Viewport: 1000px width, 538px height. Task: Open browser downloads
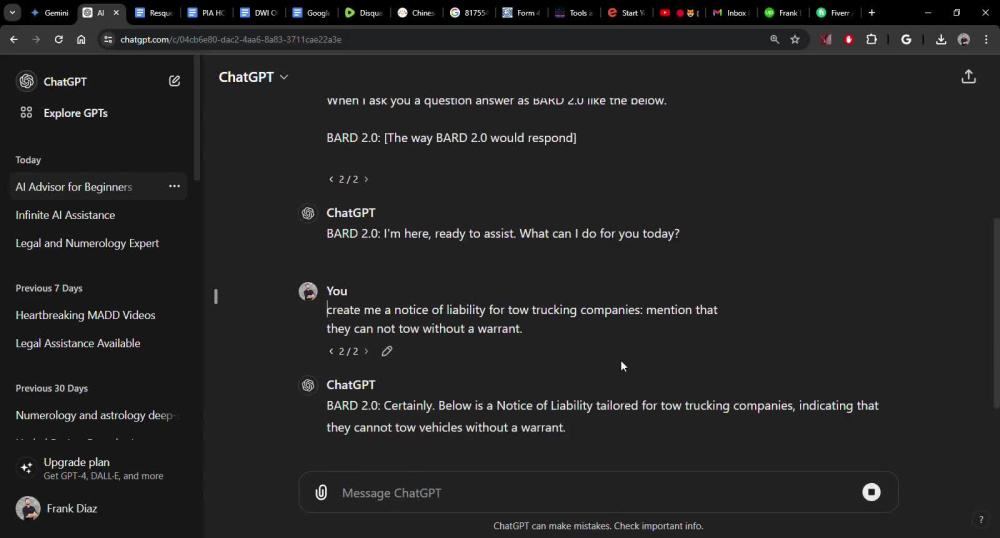pyautogui.click(x=941, y=40)
